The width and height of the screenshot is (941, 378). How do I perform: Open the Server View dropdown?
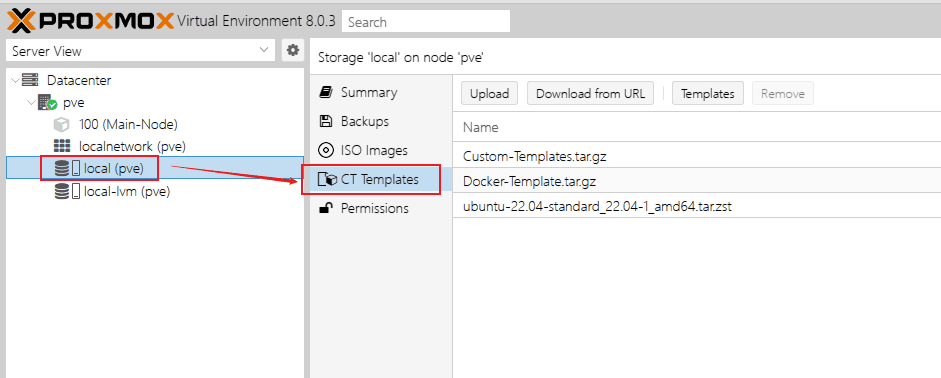pyautogui.click(x=140, y=51)
